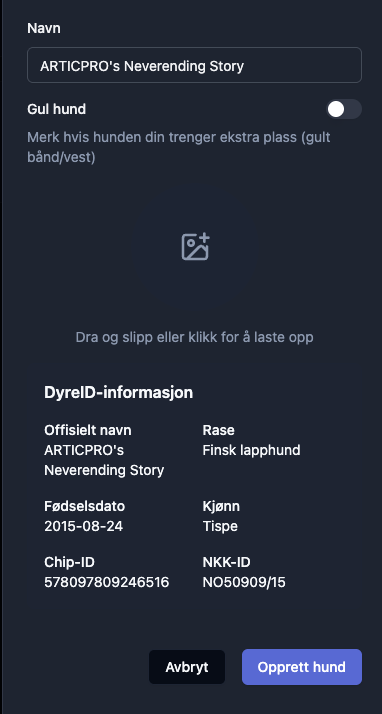
Task: Click the DyreID-informasjon heading
Action: pos(118,393)
